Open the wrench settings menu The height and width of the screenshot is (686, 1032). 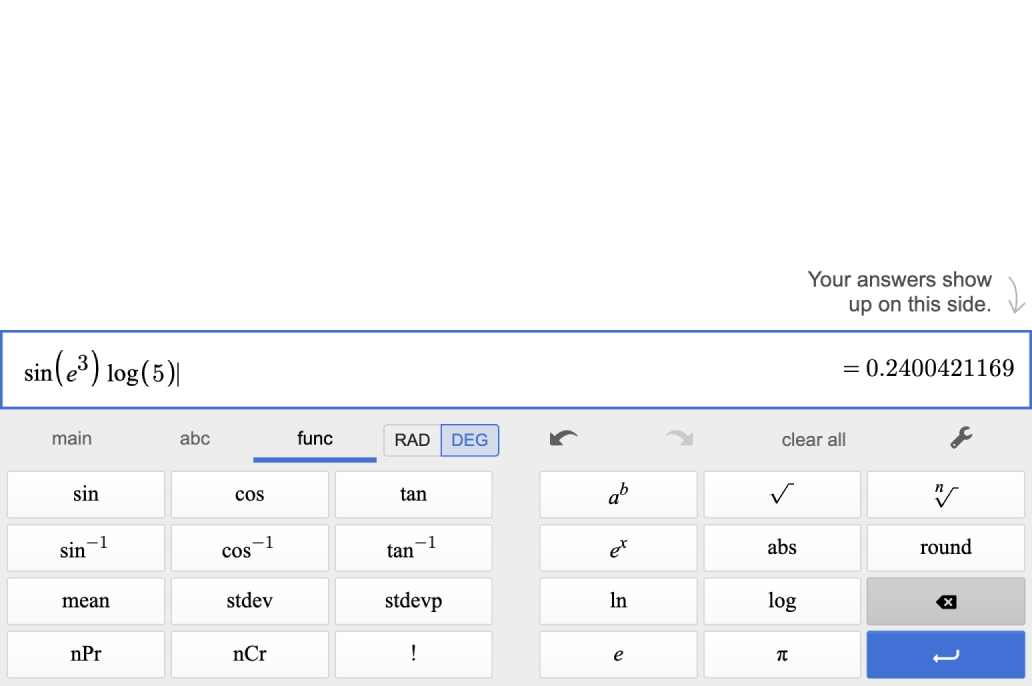[x=960, y=438]
